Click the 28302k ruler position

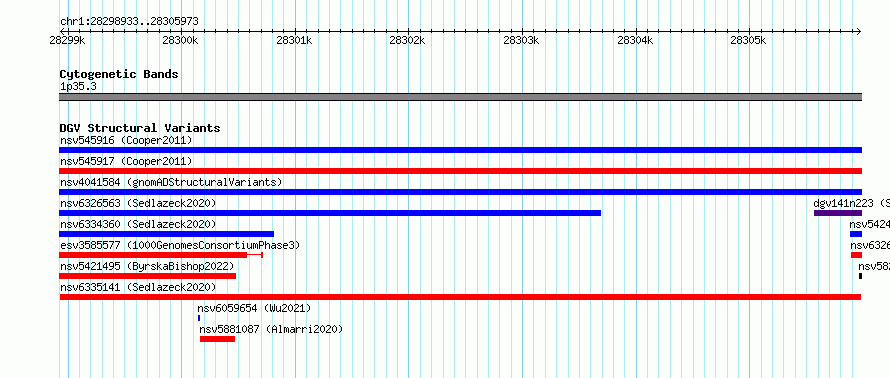408,40
